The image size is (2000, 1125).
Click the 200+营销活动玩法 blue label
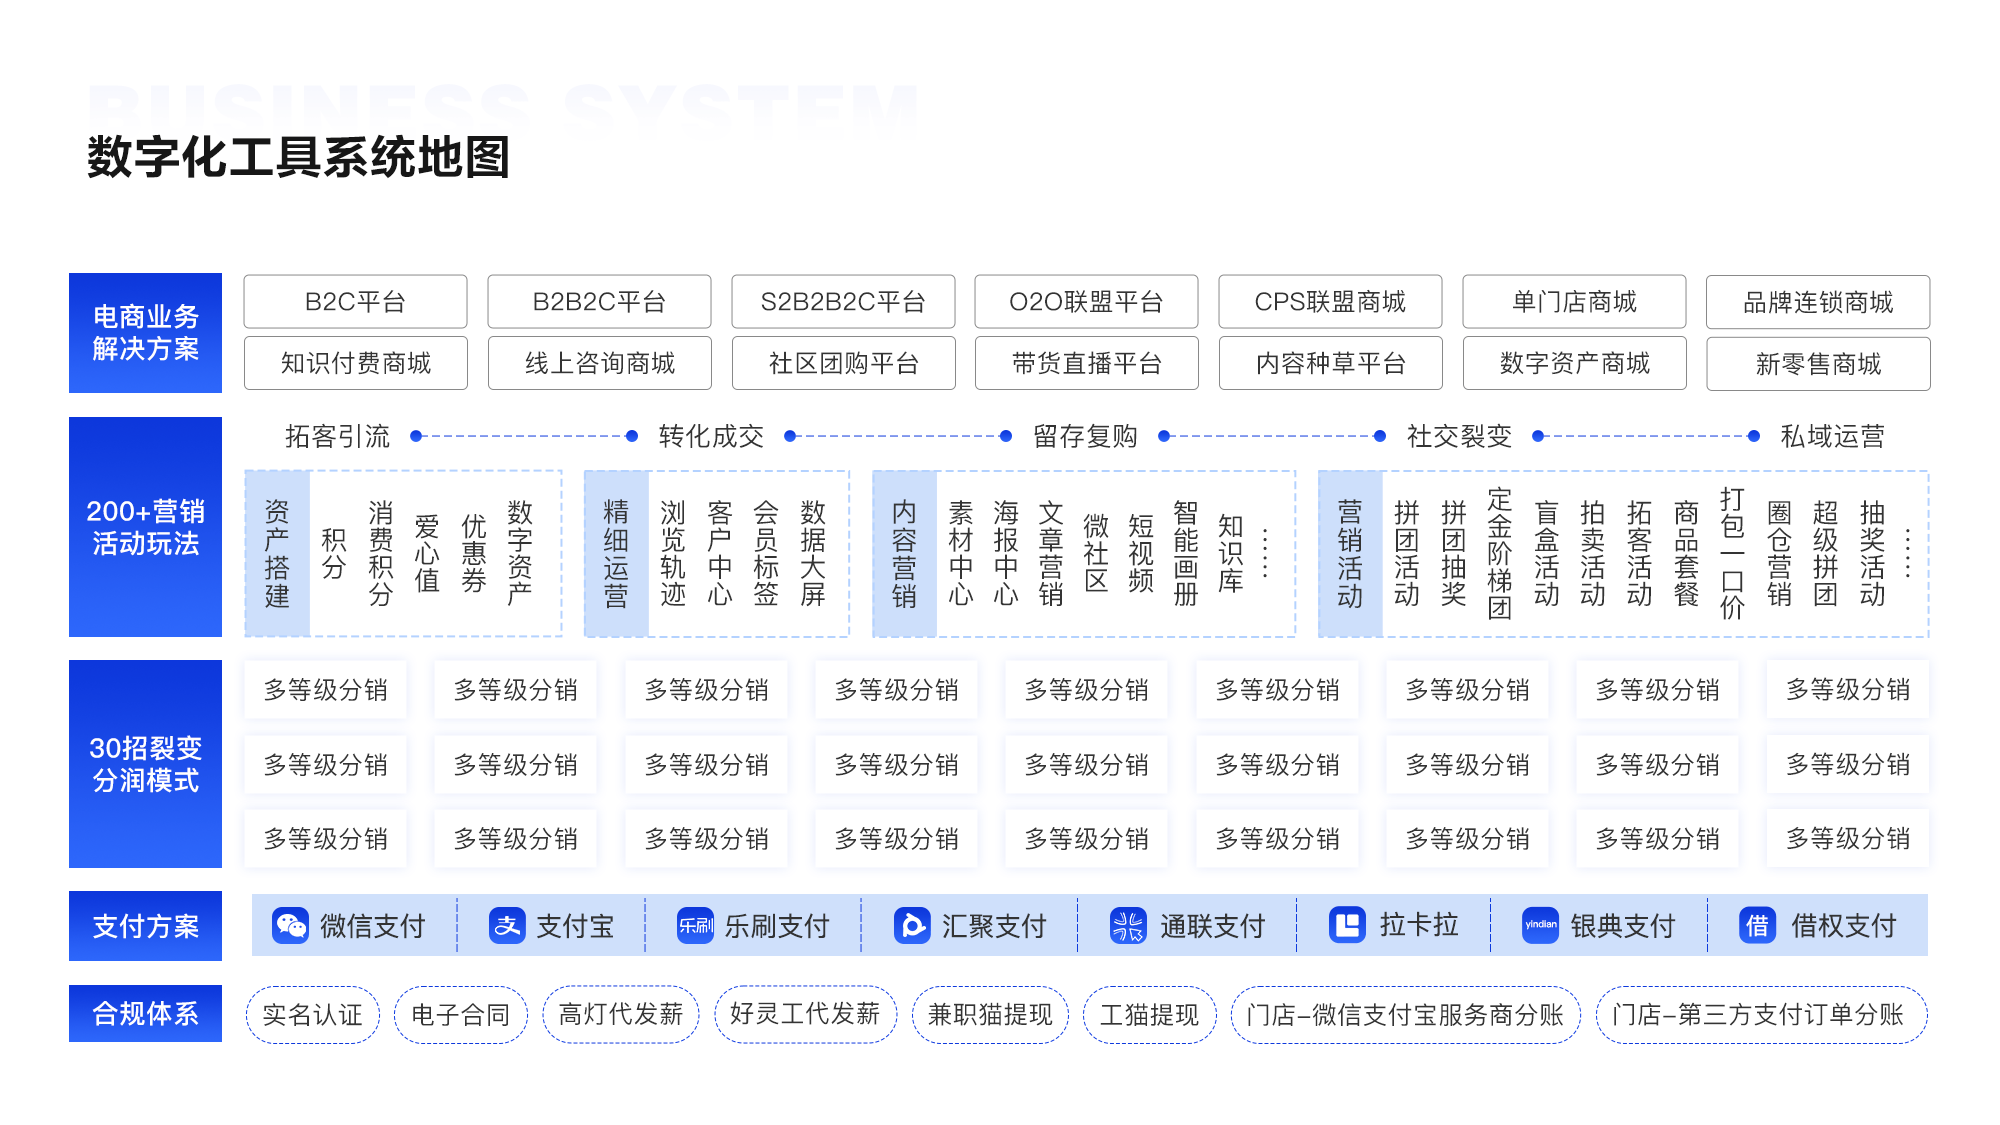coord(145,527)
